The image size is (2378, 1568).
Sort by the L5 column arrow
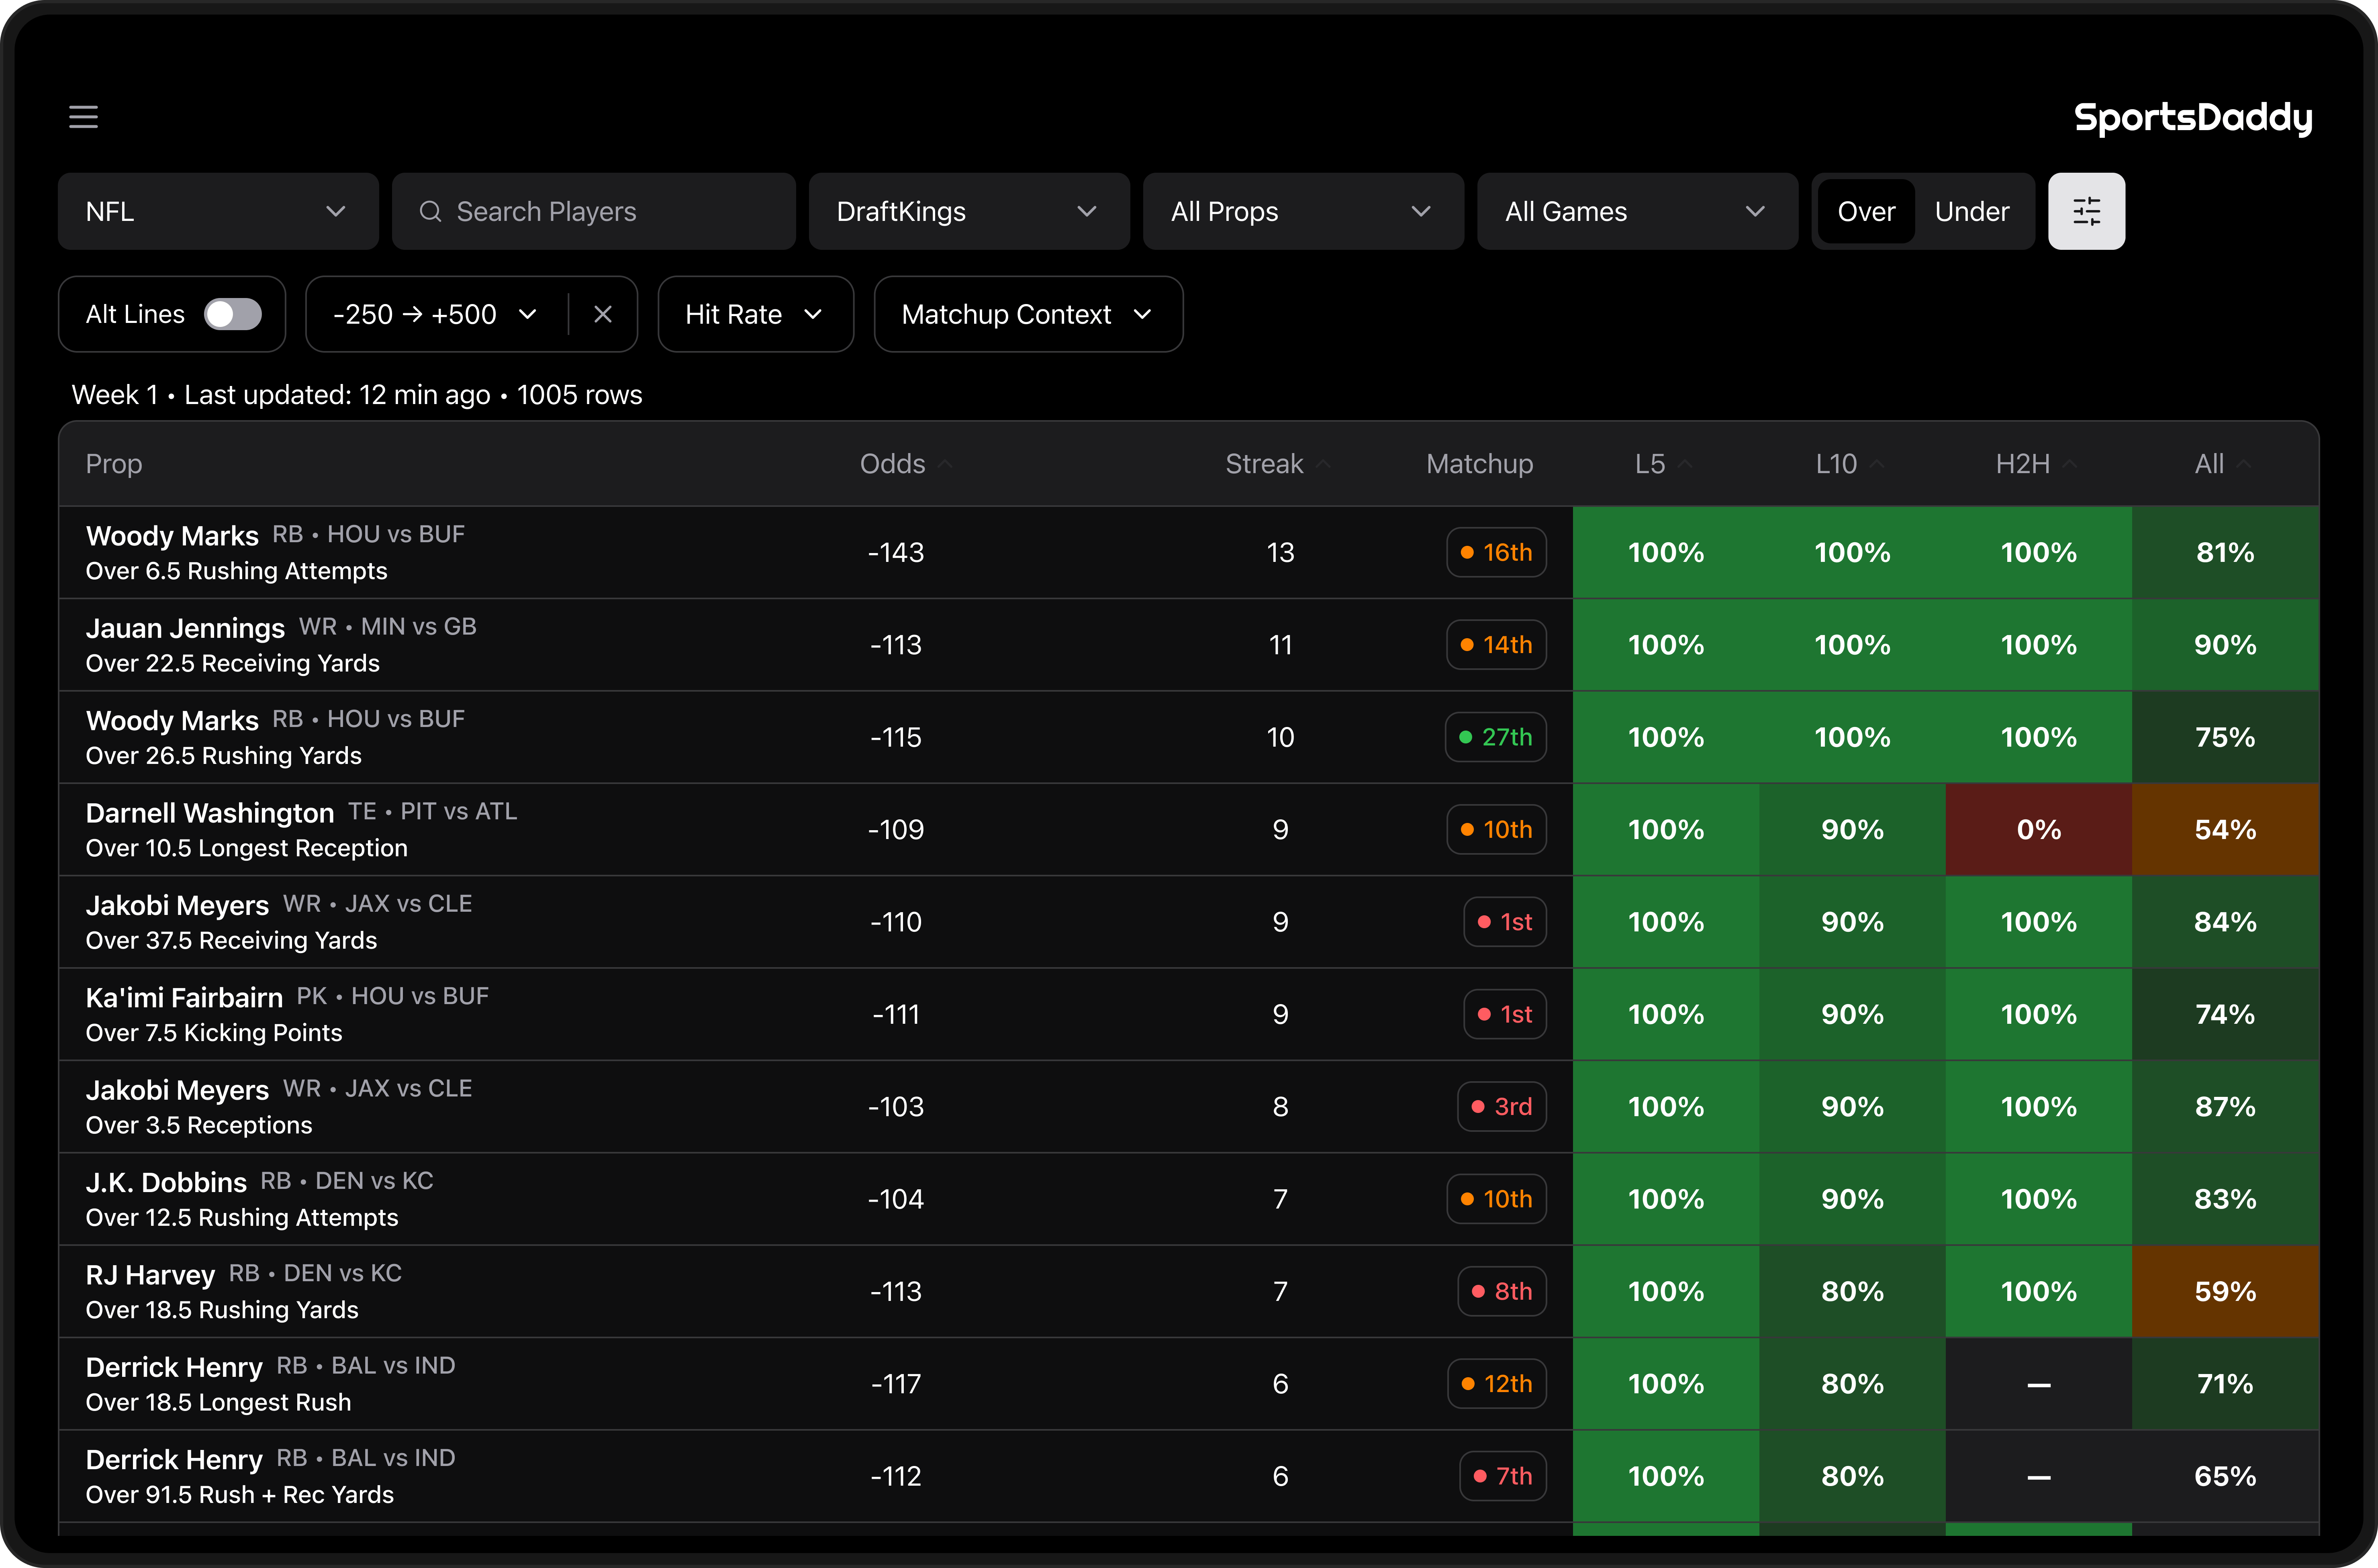[x=1685, y=464]
